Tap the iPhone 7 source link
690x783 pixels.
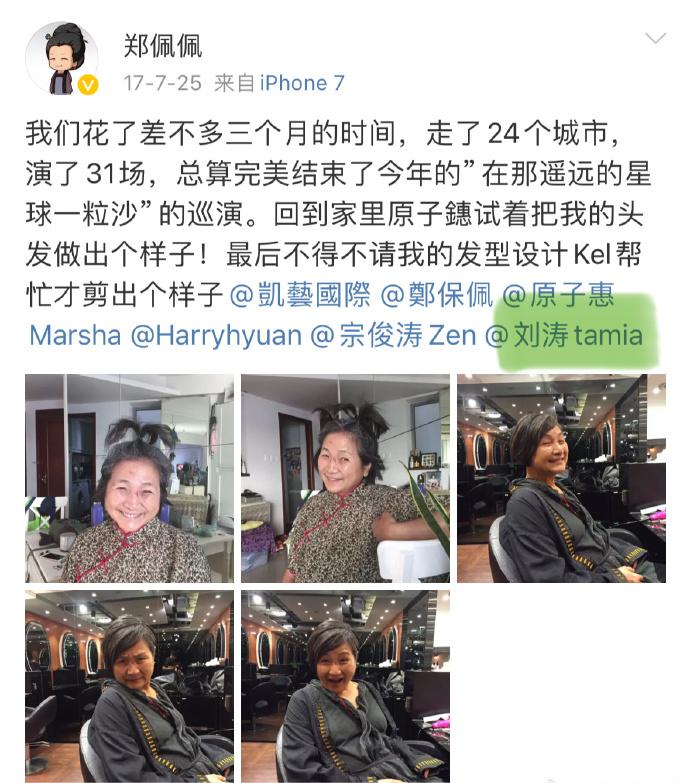click(x=302, y=83)
